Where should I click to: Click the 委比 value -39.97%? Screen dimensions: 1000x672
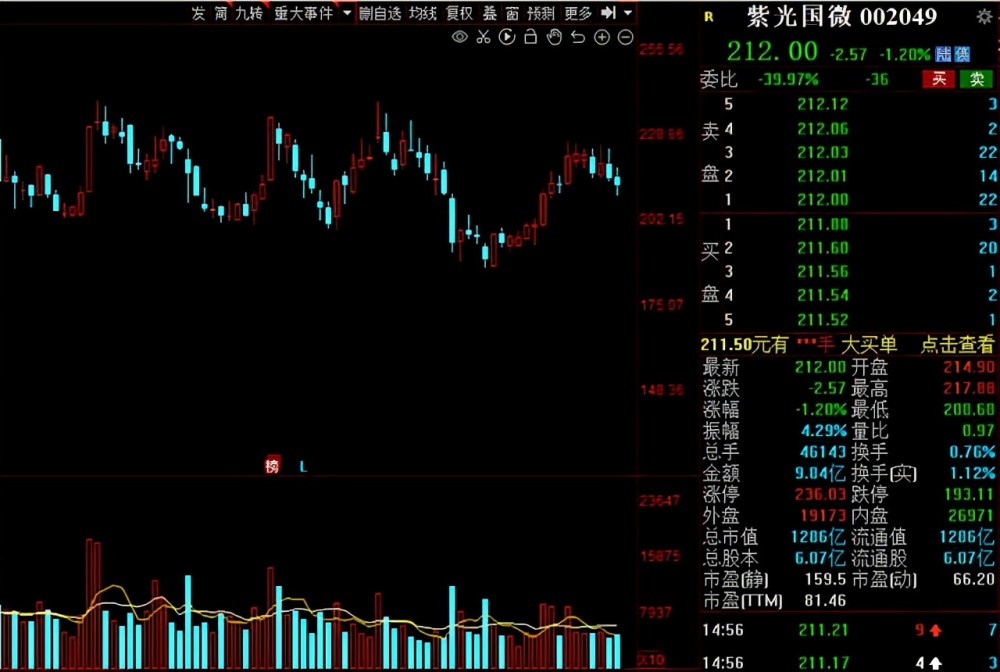point(788,80)
